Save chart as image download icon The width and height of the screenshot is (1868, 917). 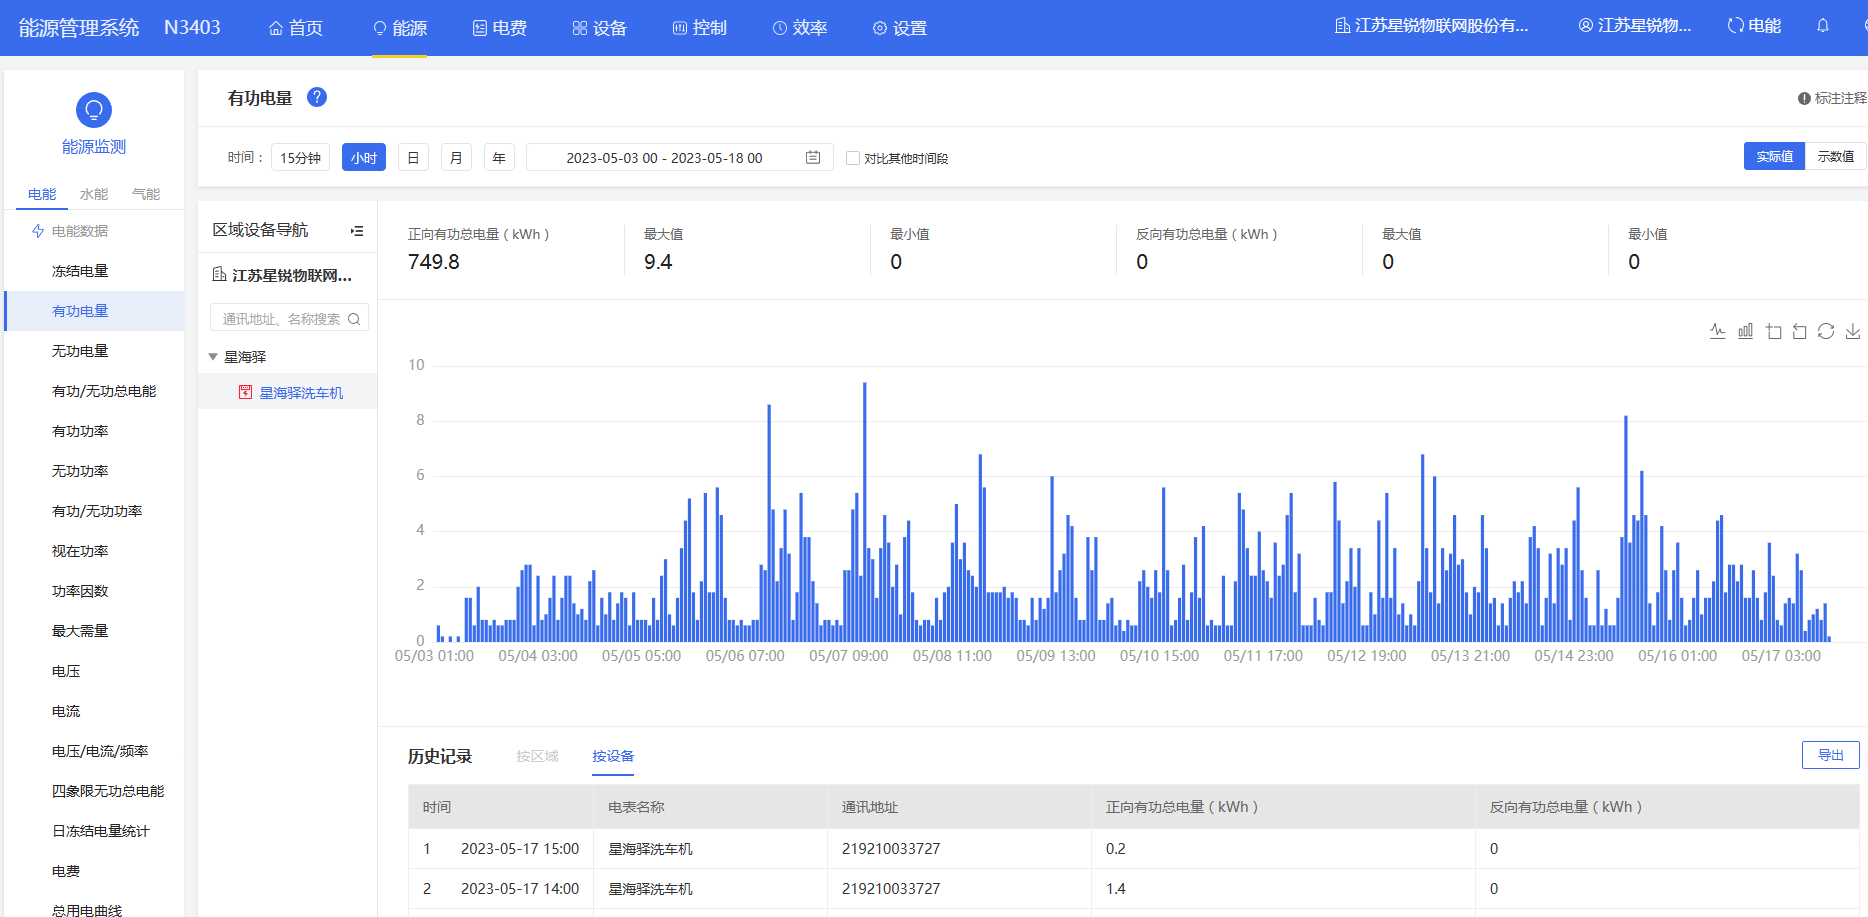point(1853,331)
